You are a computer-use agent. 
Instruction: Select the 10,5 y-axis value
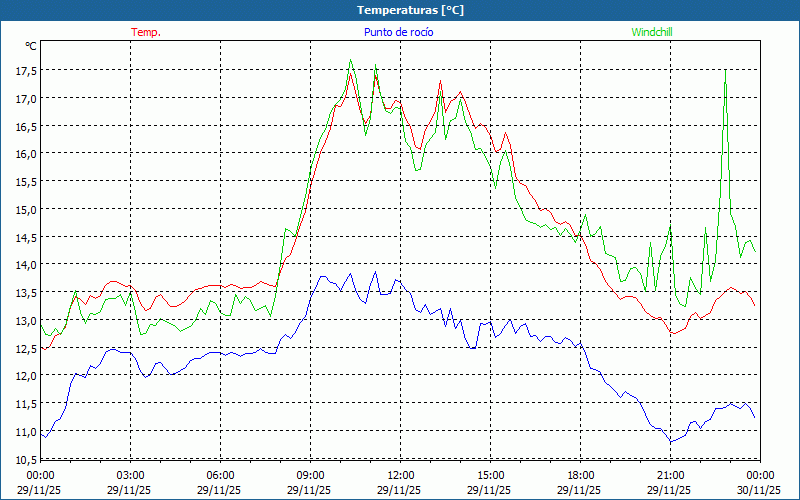pos(25,459)
